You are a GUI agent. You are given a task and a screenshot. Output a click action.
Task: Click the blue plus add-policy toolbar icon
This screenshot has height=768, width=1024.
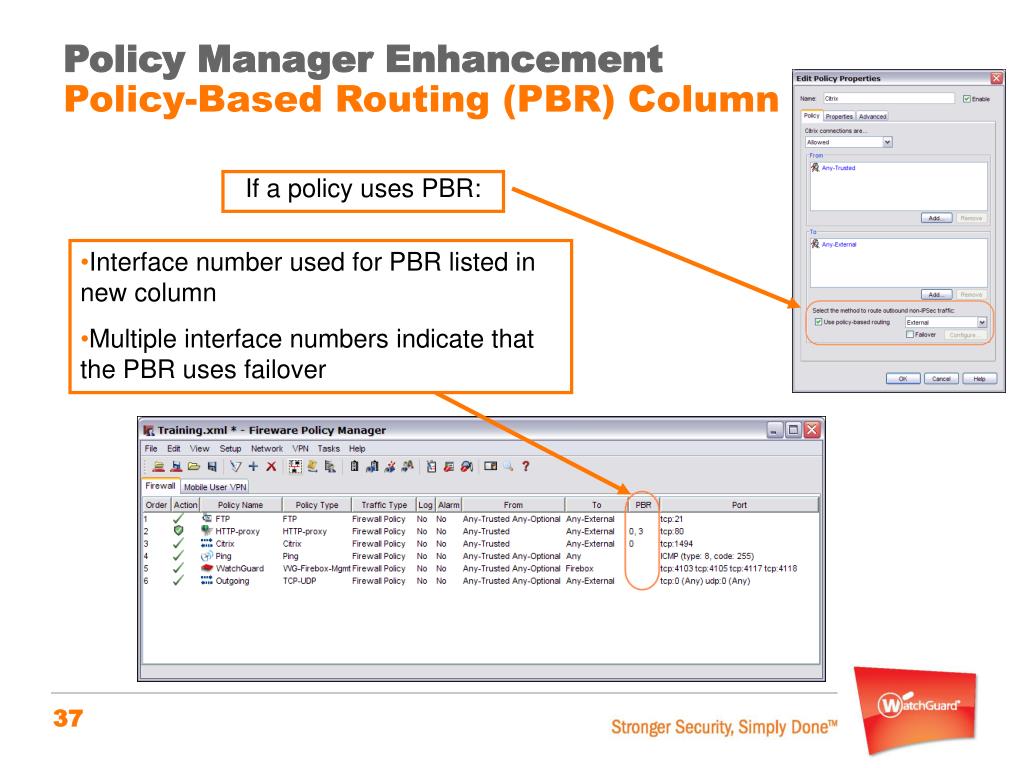253,466
